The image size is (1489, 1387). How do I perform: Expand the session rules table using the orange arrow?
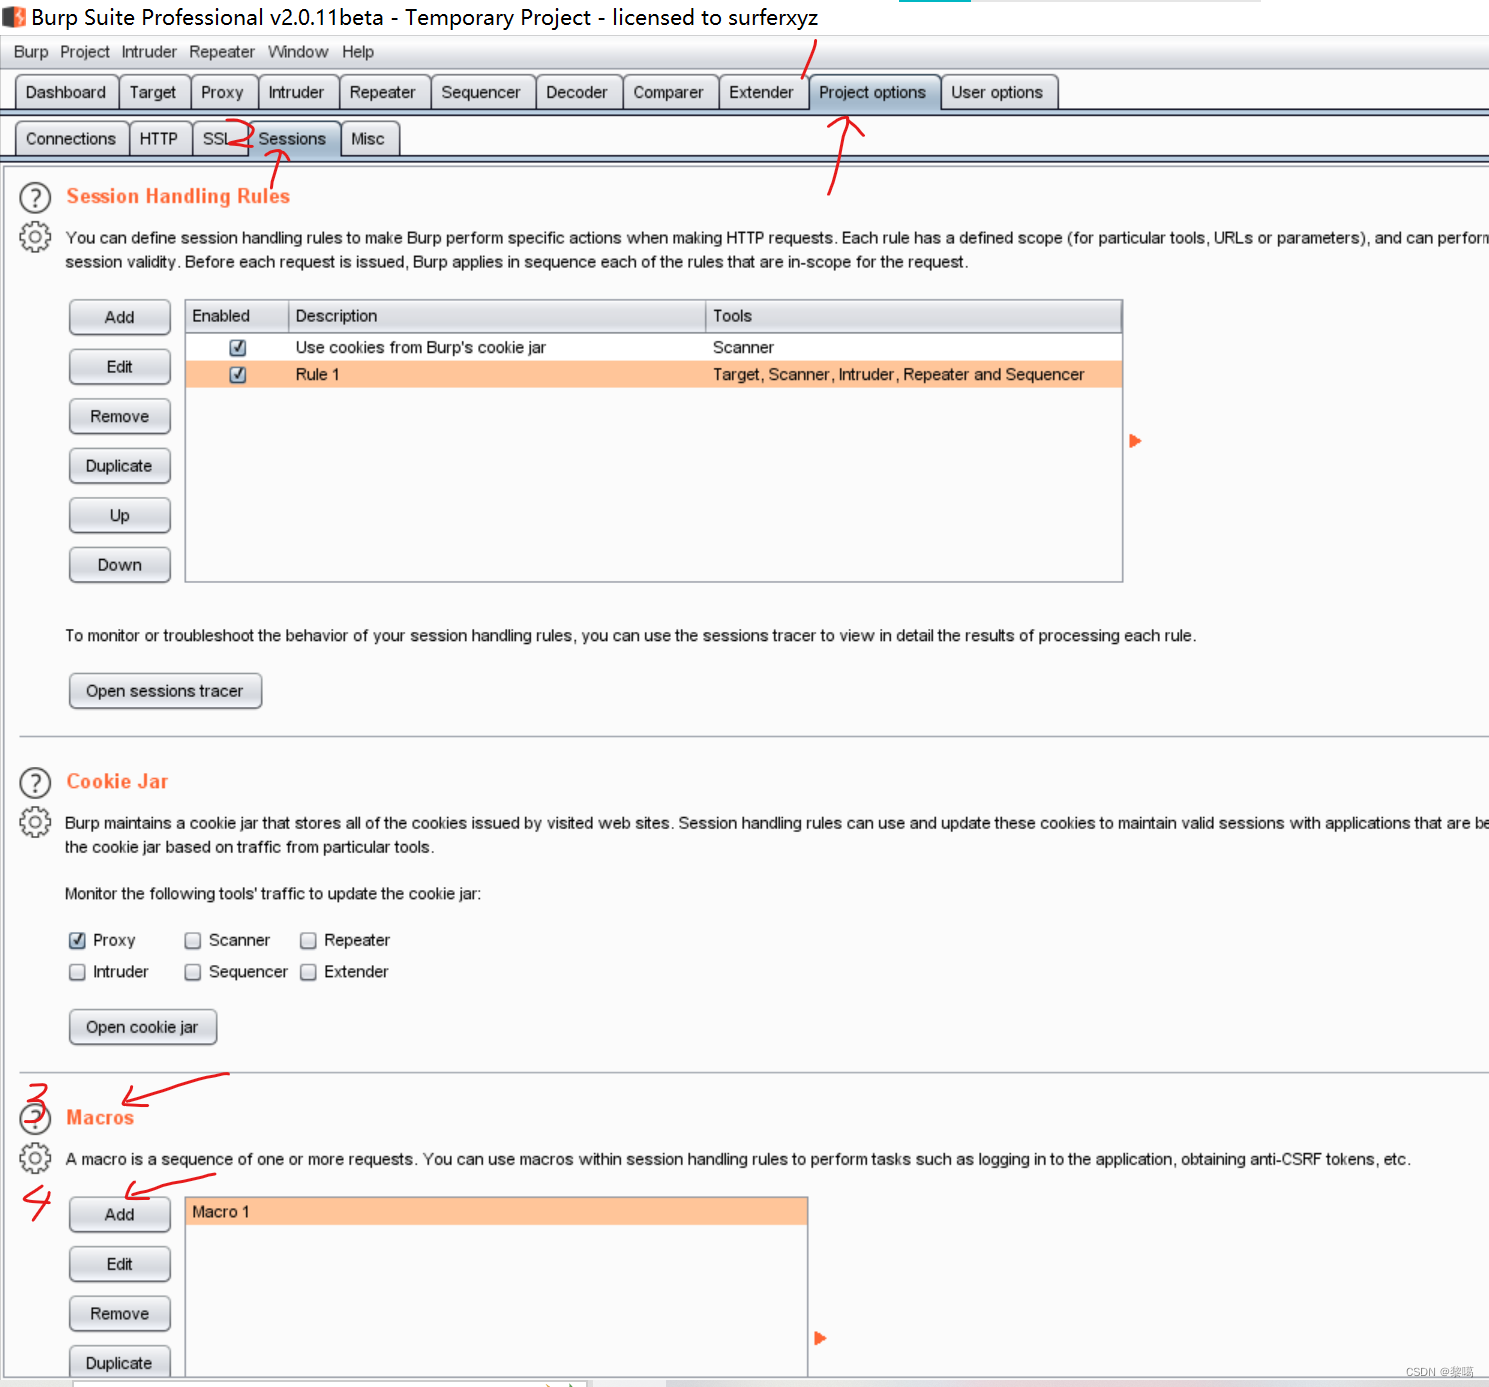pos(1135,441)
